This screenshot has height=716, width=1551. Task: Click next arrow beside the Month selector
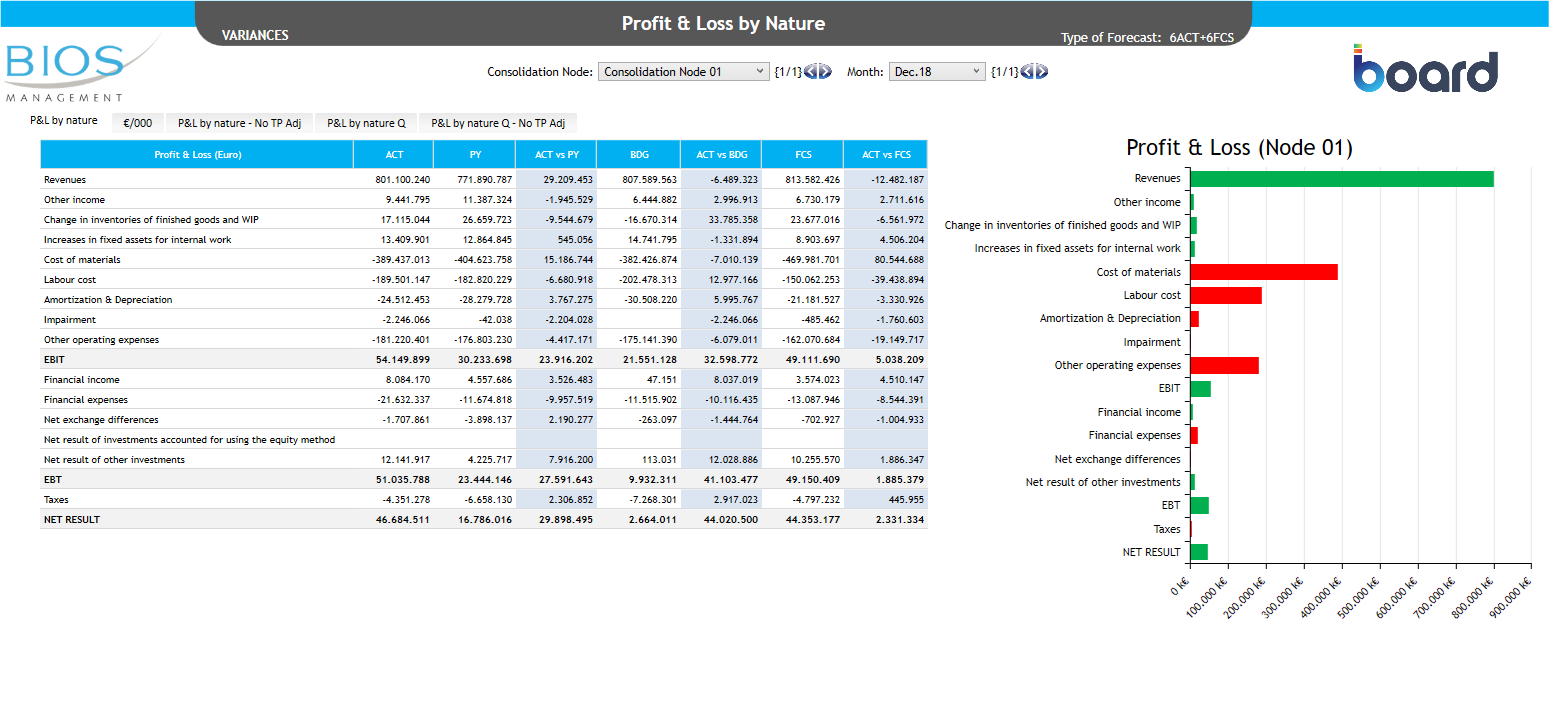1041,71
